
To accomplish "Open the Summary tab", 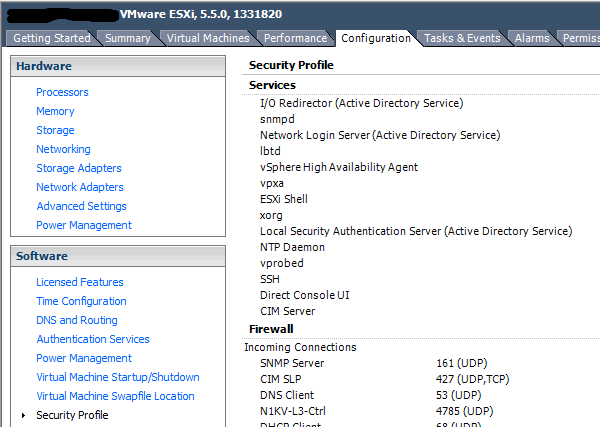I will 127,38.
